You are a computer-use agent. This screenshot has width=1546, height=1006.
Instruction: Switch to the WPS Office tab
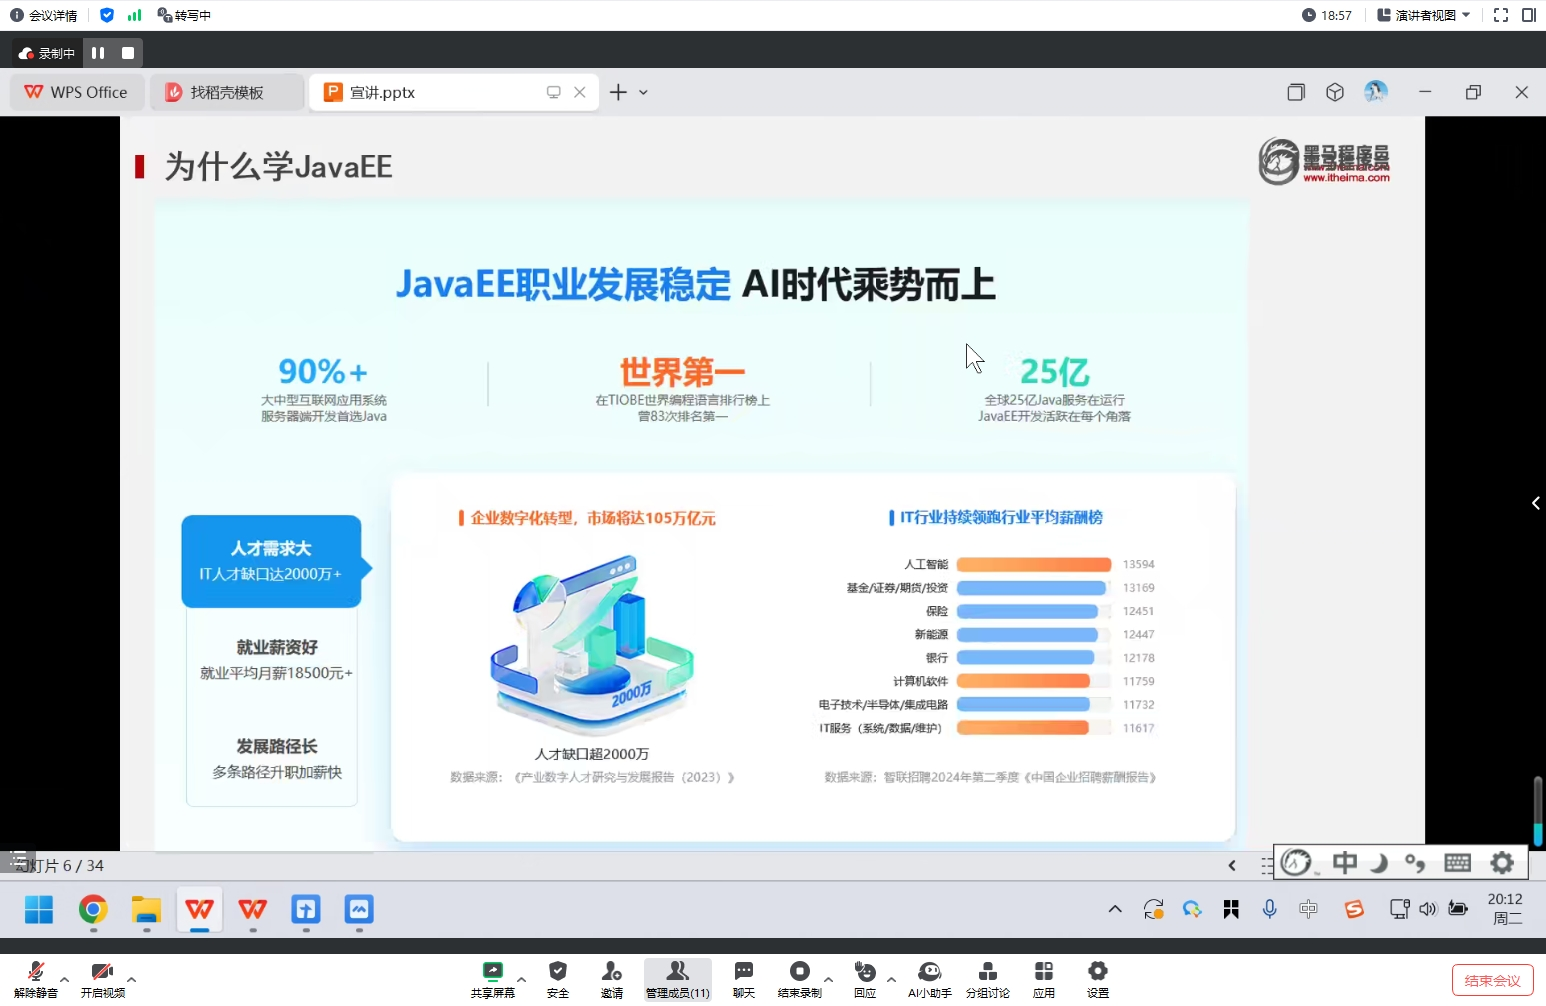(77, 92)
